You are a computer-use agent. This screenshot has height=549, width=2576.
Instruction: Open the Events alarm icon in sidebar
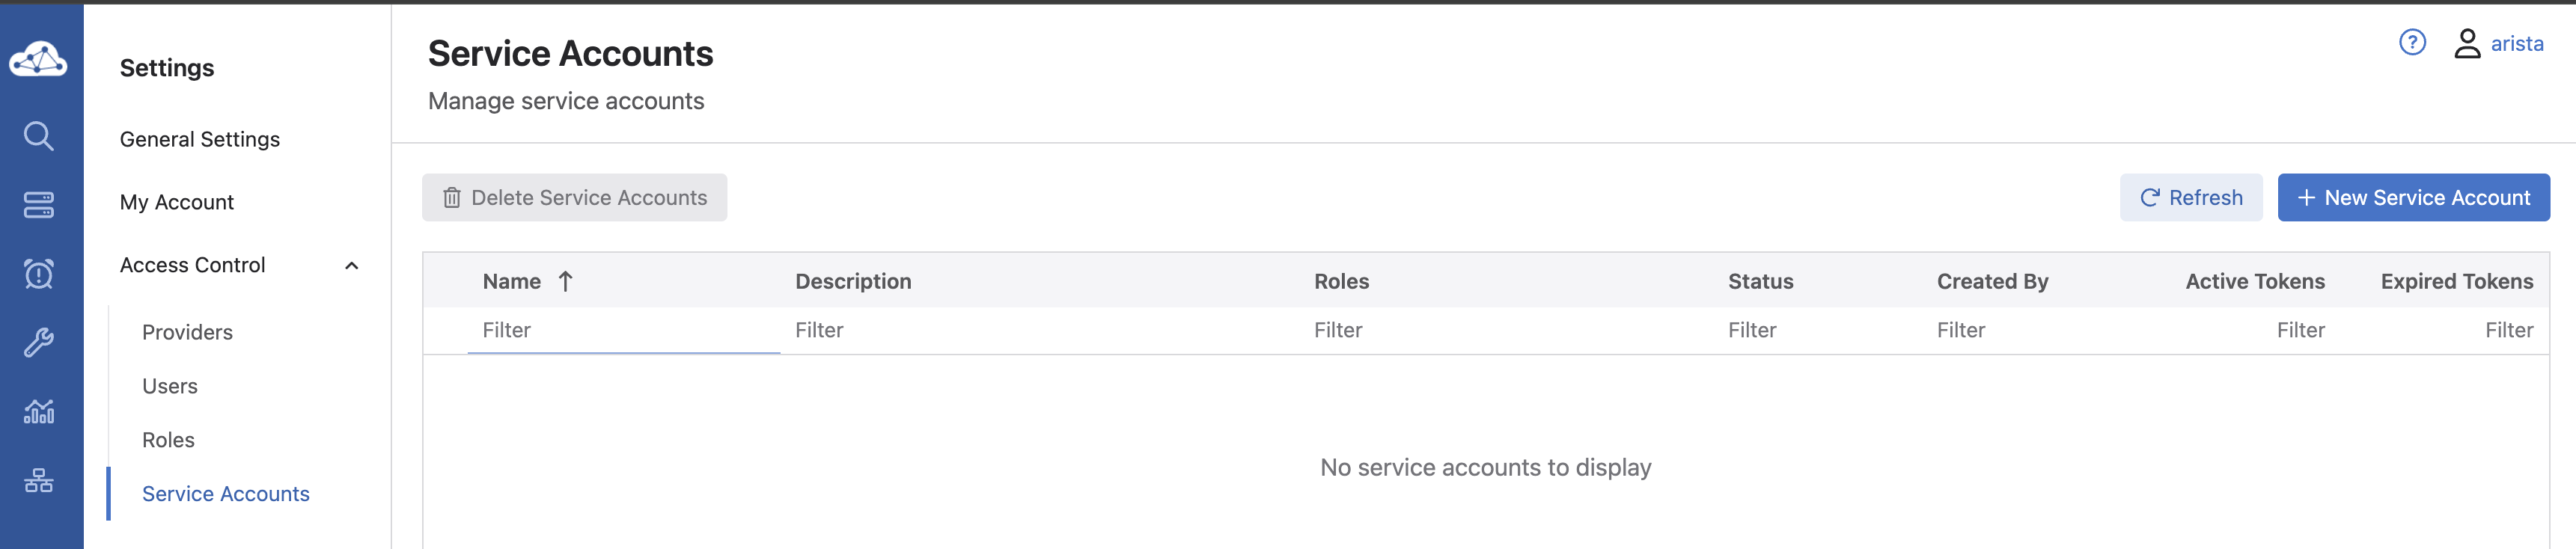(38, 273)
